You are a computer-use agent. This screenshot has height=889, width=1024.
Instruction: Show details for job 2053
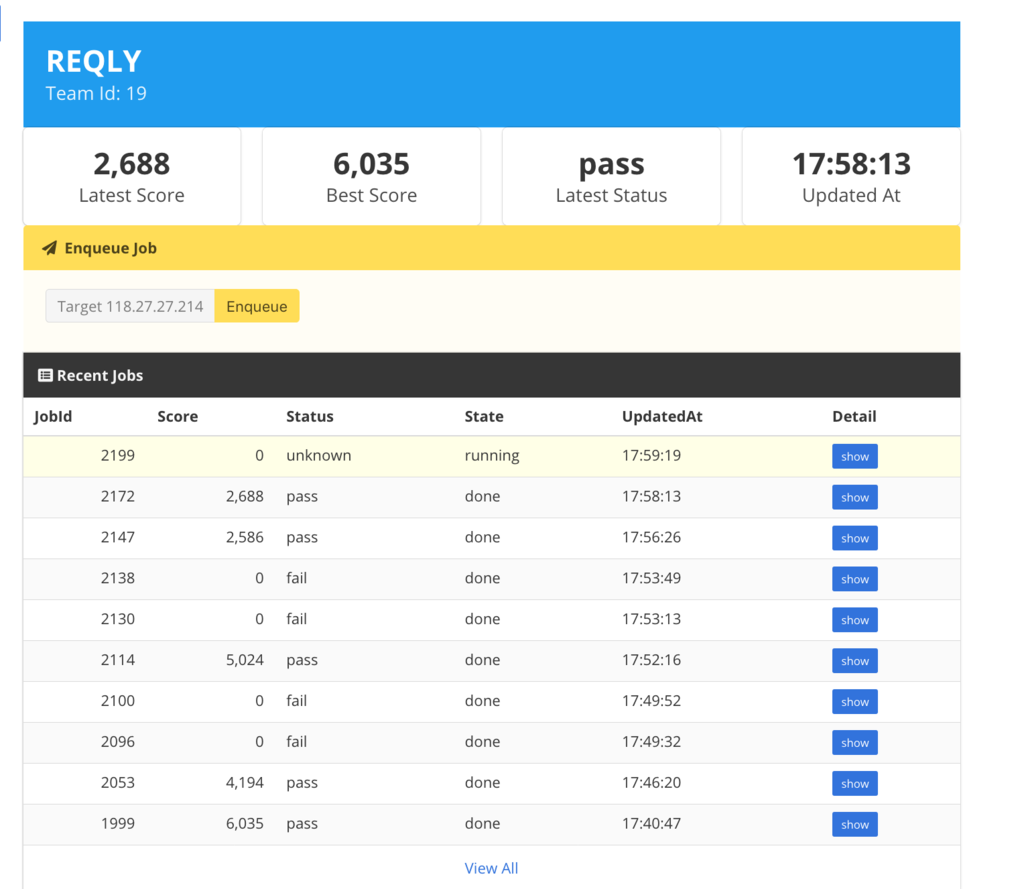pyautogui.click(x=854, y=784)
